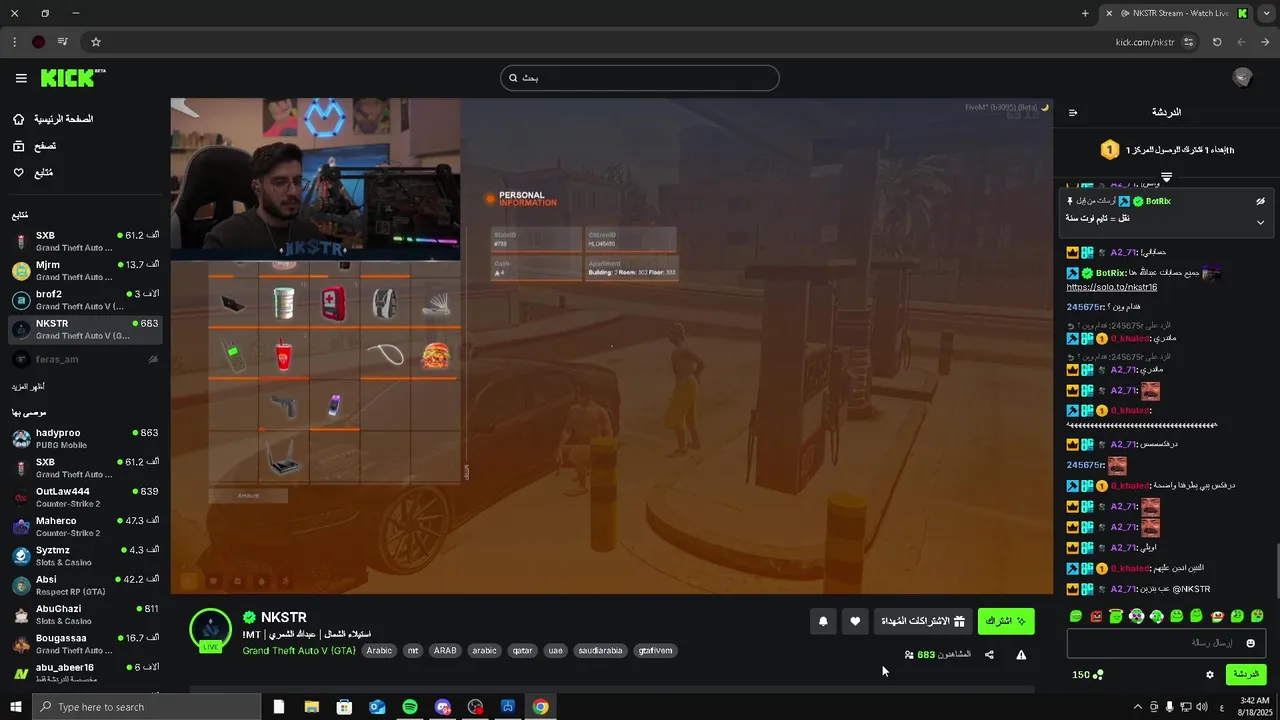
Task: Open the emoji picker in chat input
Action: [x=1250, y=643]
